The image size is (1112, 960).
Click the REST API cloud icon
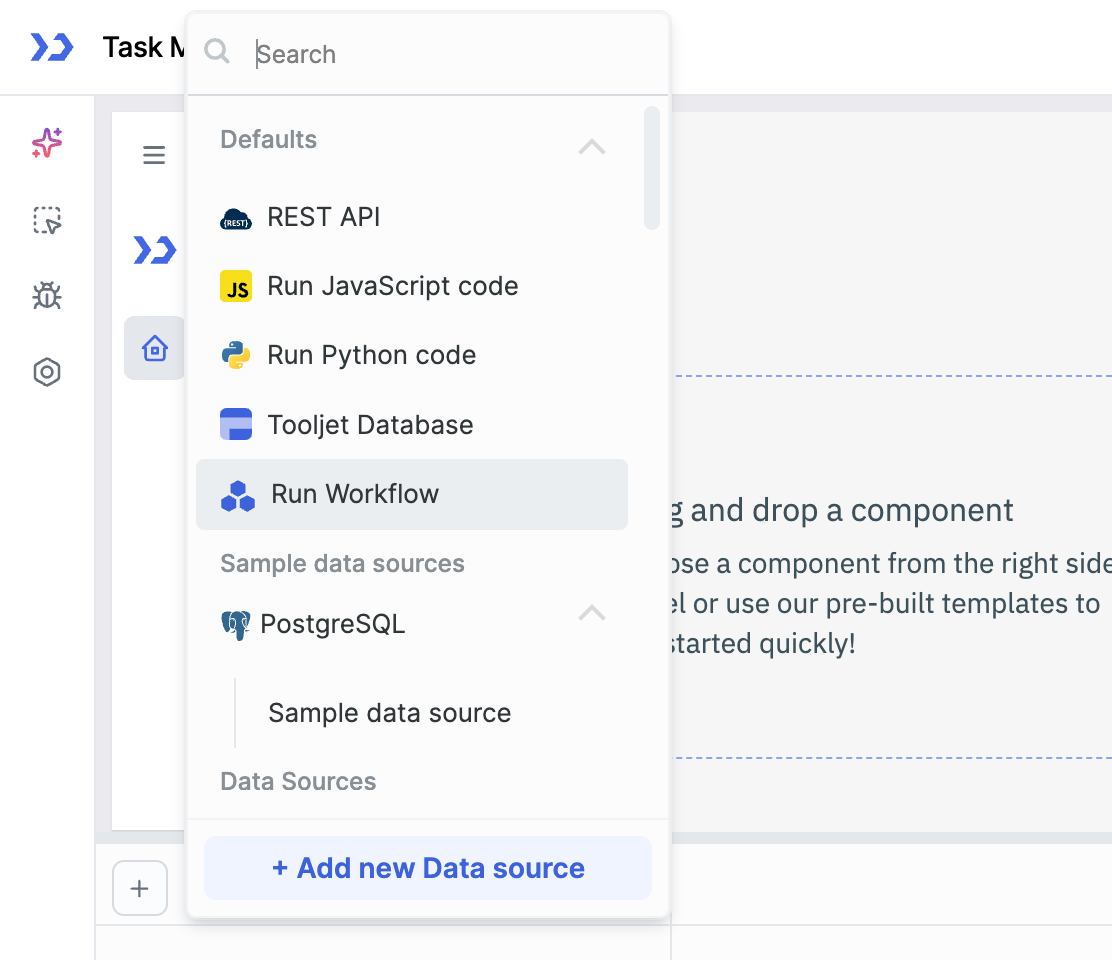(x=236, y=218)
